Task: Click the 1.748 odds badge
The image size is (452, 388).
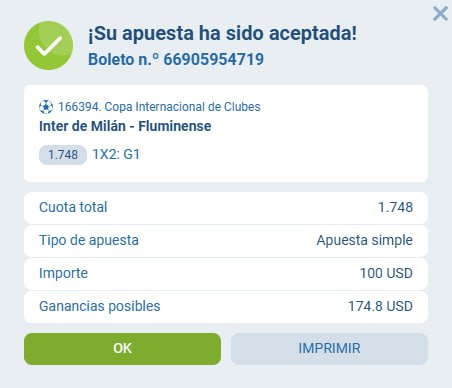Action: click(63, 155)
